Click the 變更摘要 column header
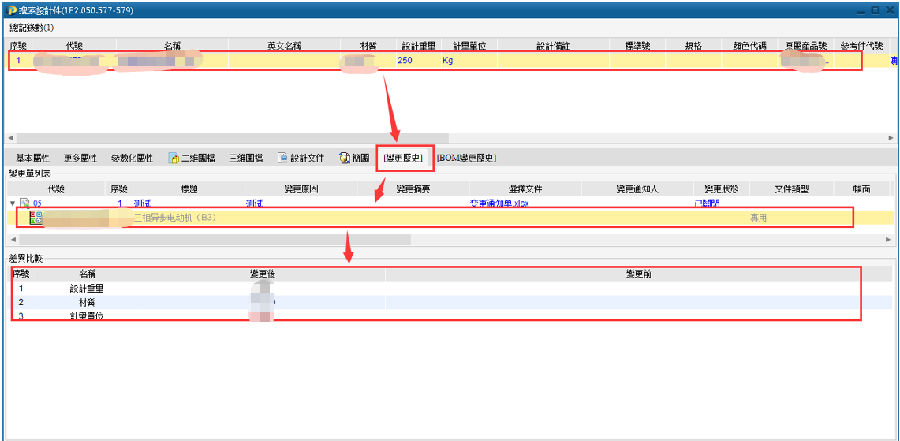 [412, 188]
